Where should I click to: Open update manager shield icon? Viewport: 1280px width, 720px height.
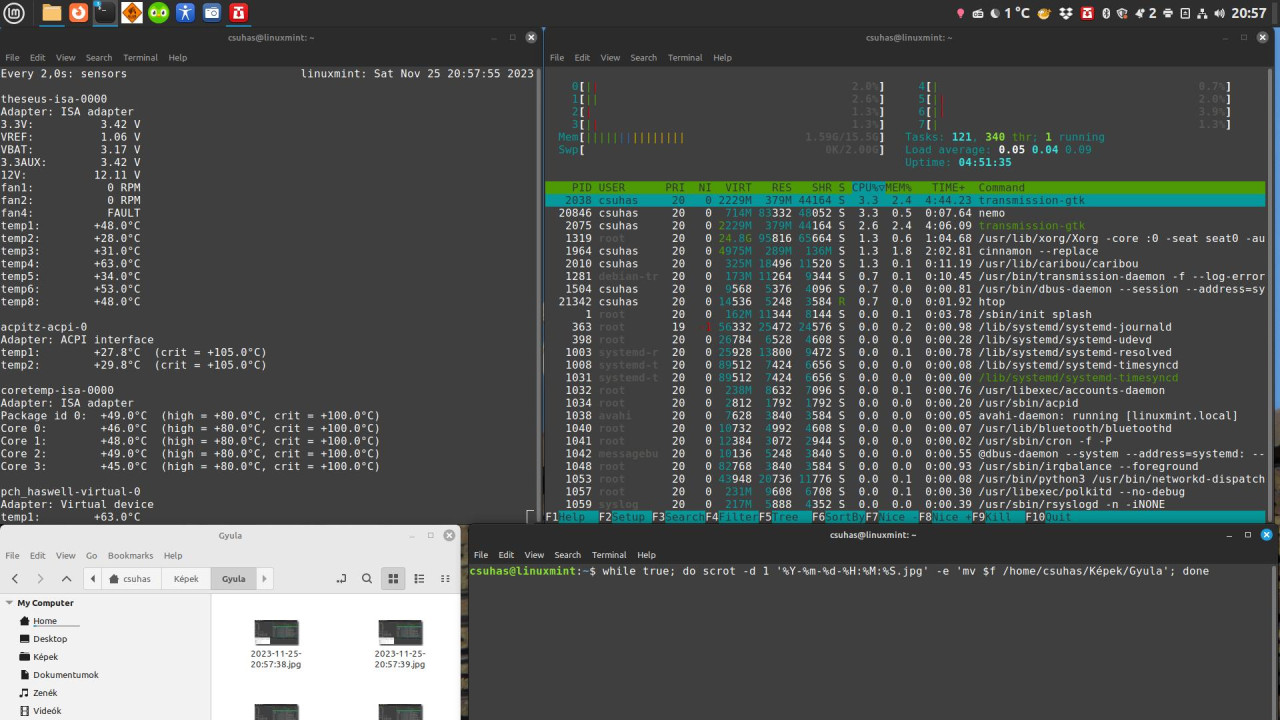point(1121,13)
